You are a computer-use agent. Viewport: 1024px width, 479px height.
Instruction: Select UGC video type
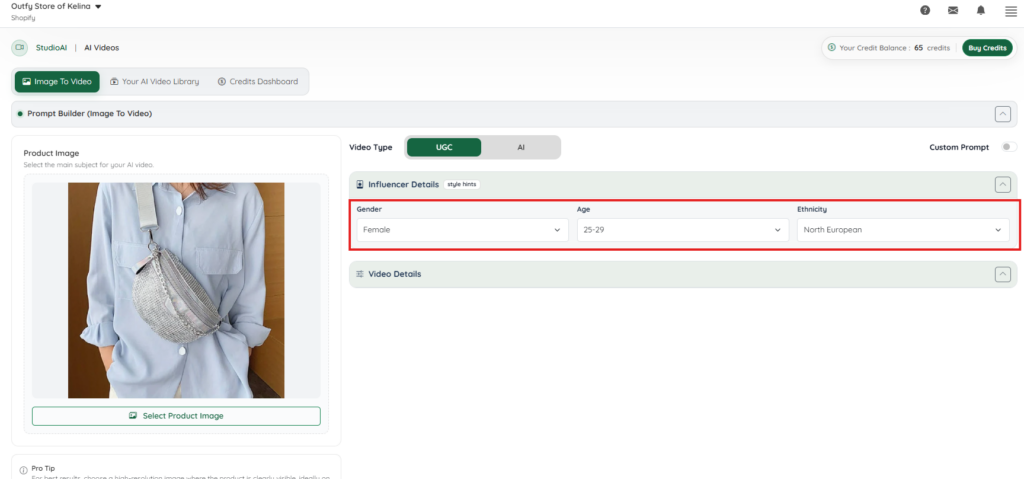tap(444, 147)
